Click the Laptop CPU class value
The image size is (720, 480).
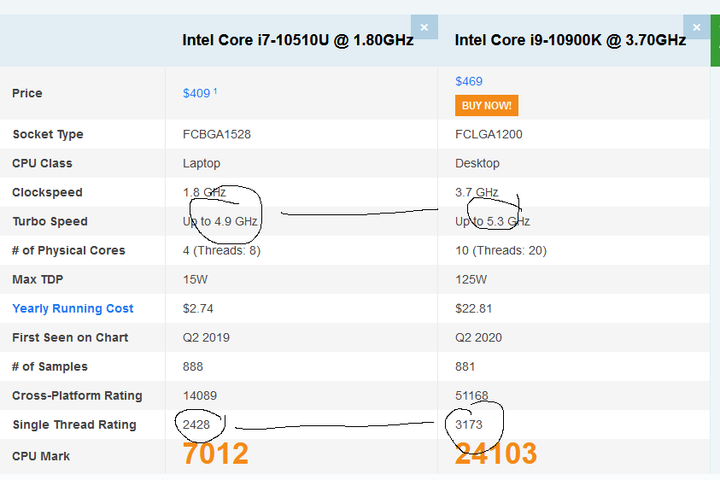tap(202, 163)
